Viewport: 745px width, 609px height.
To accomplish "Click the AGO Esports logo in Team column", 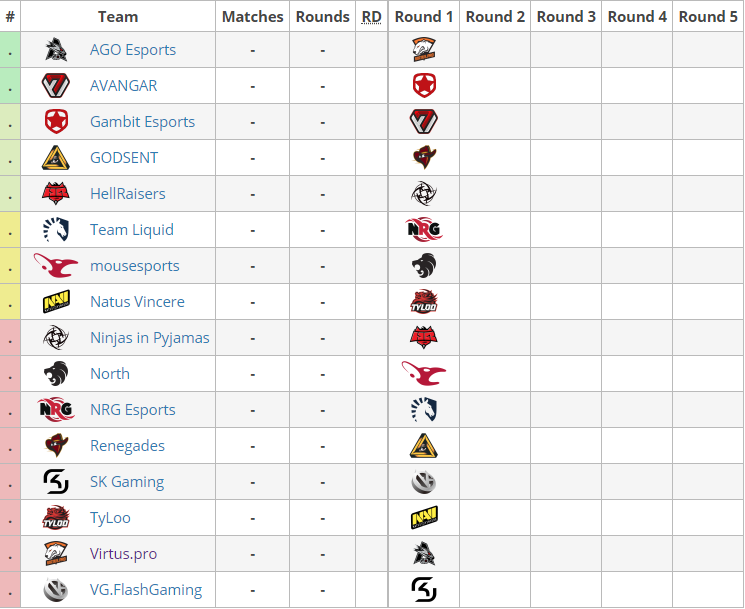I will 56,50.
